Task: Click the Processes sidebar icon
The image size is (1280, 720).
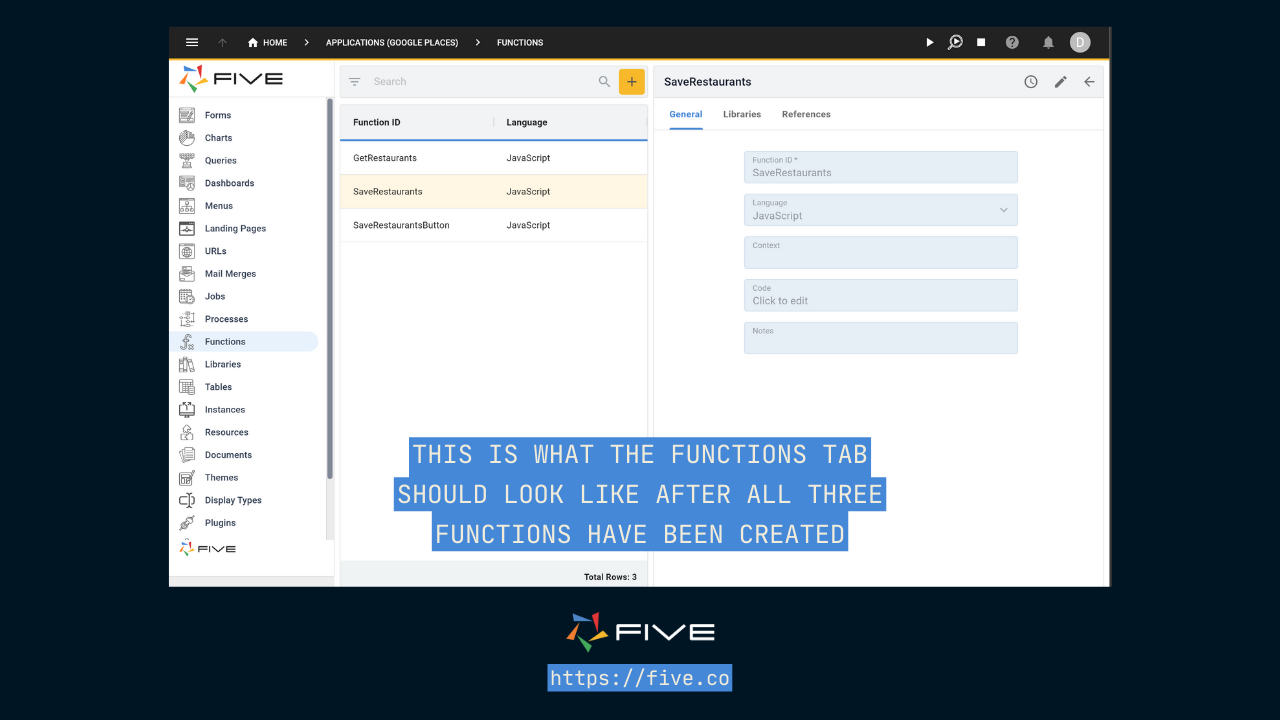Action: tap(187, 319)
